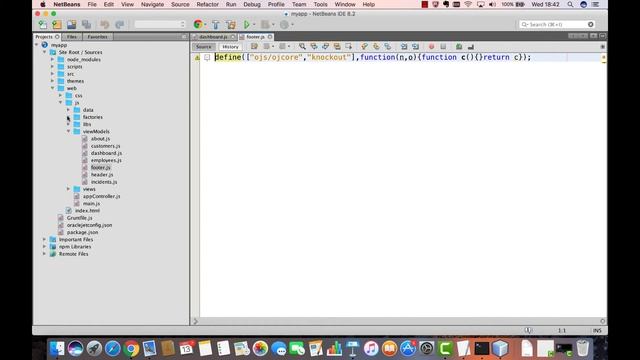Image resolution: width=640 pixels, height=360 pixels.
Task: Click the Stop Macro Recording icon
Action: [443, 47]
